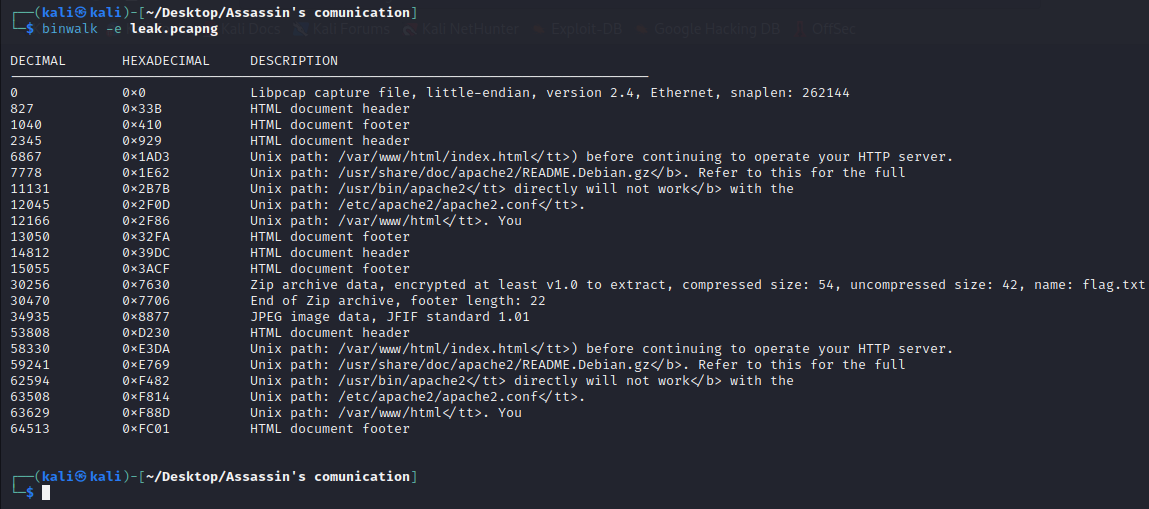Open the faint Kali Forums bookmark
The image size is (1149, 509).
(x=342, y=29)
